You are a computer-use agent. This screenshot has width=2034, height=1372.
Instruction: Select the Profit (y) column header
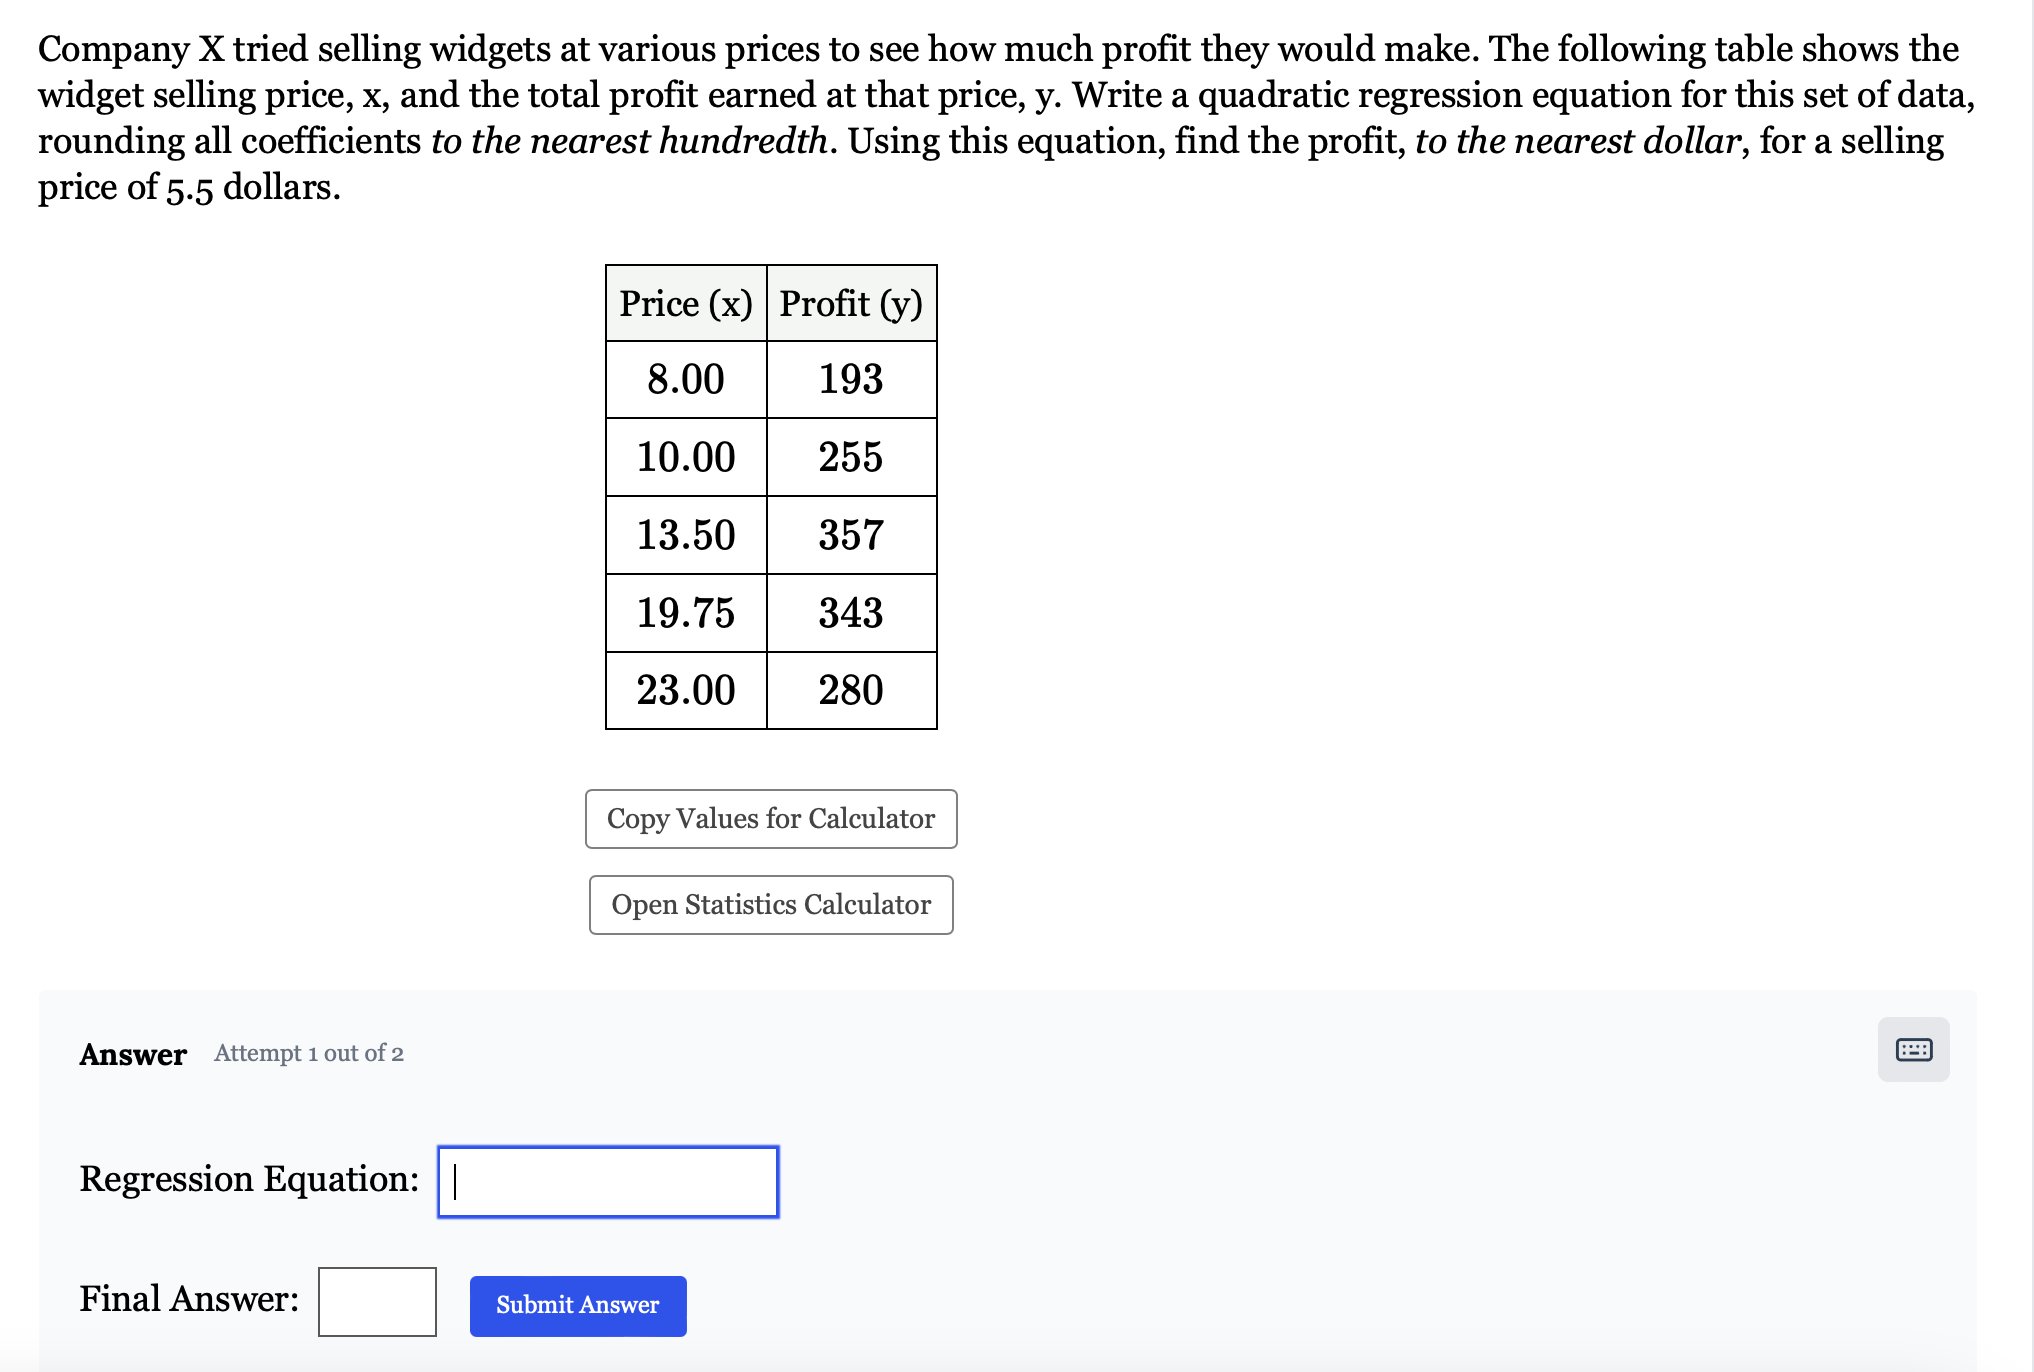coord(851,302)
